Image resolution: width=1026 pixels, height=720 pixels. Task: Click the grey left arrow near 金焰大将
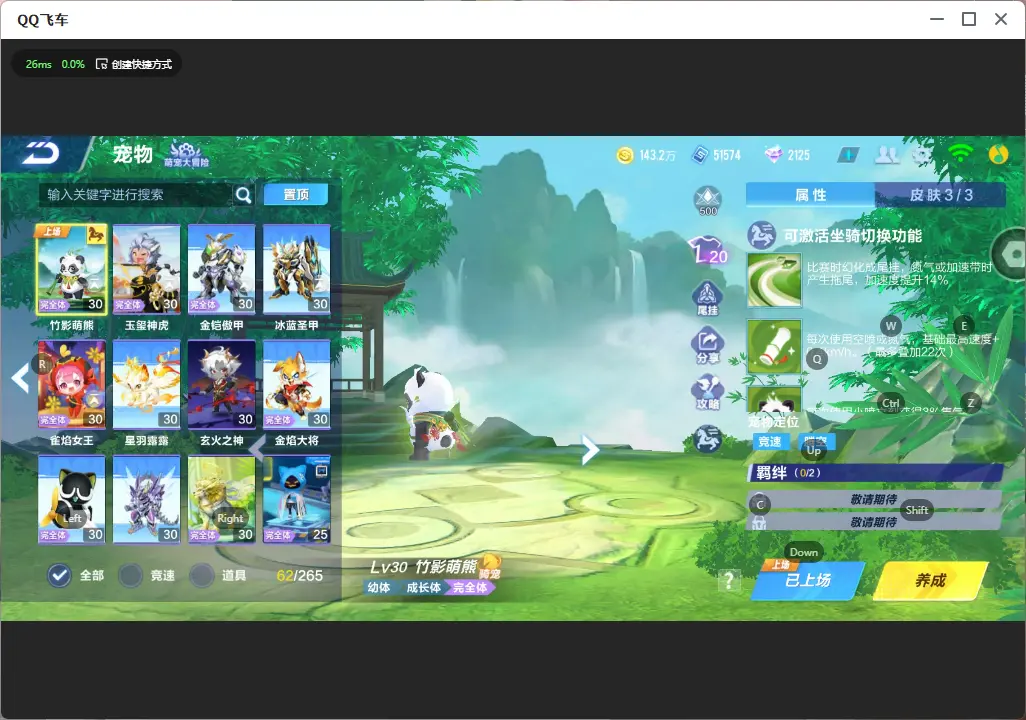[257, 449]
